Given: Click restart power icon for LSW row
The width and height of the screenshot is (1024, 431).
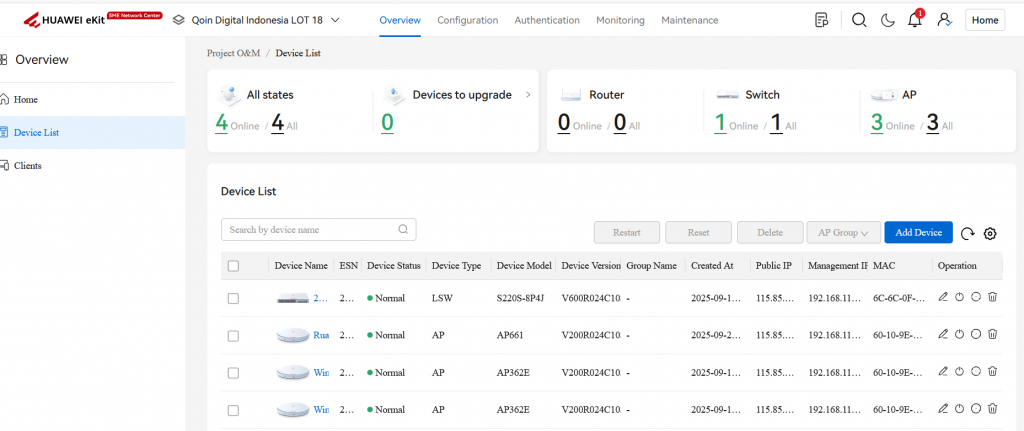Looking at the screenshot, I should click(959, 298).
